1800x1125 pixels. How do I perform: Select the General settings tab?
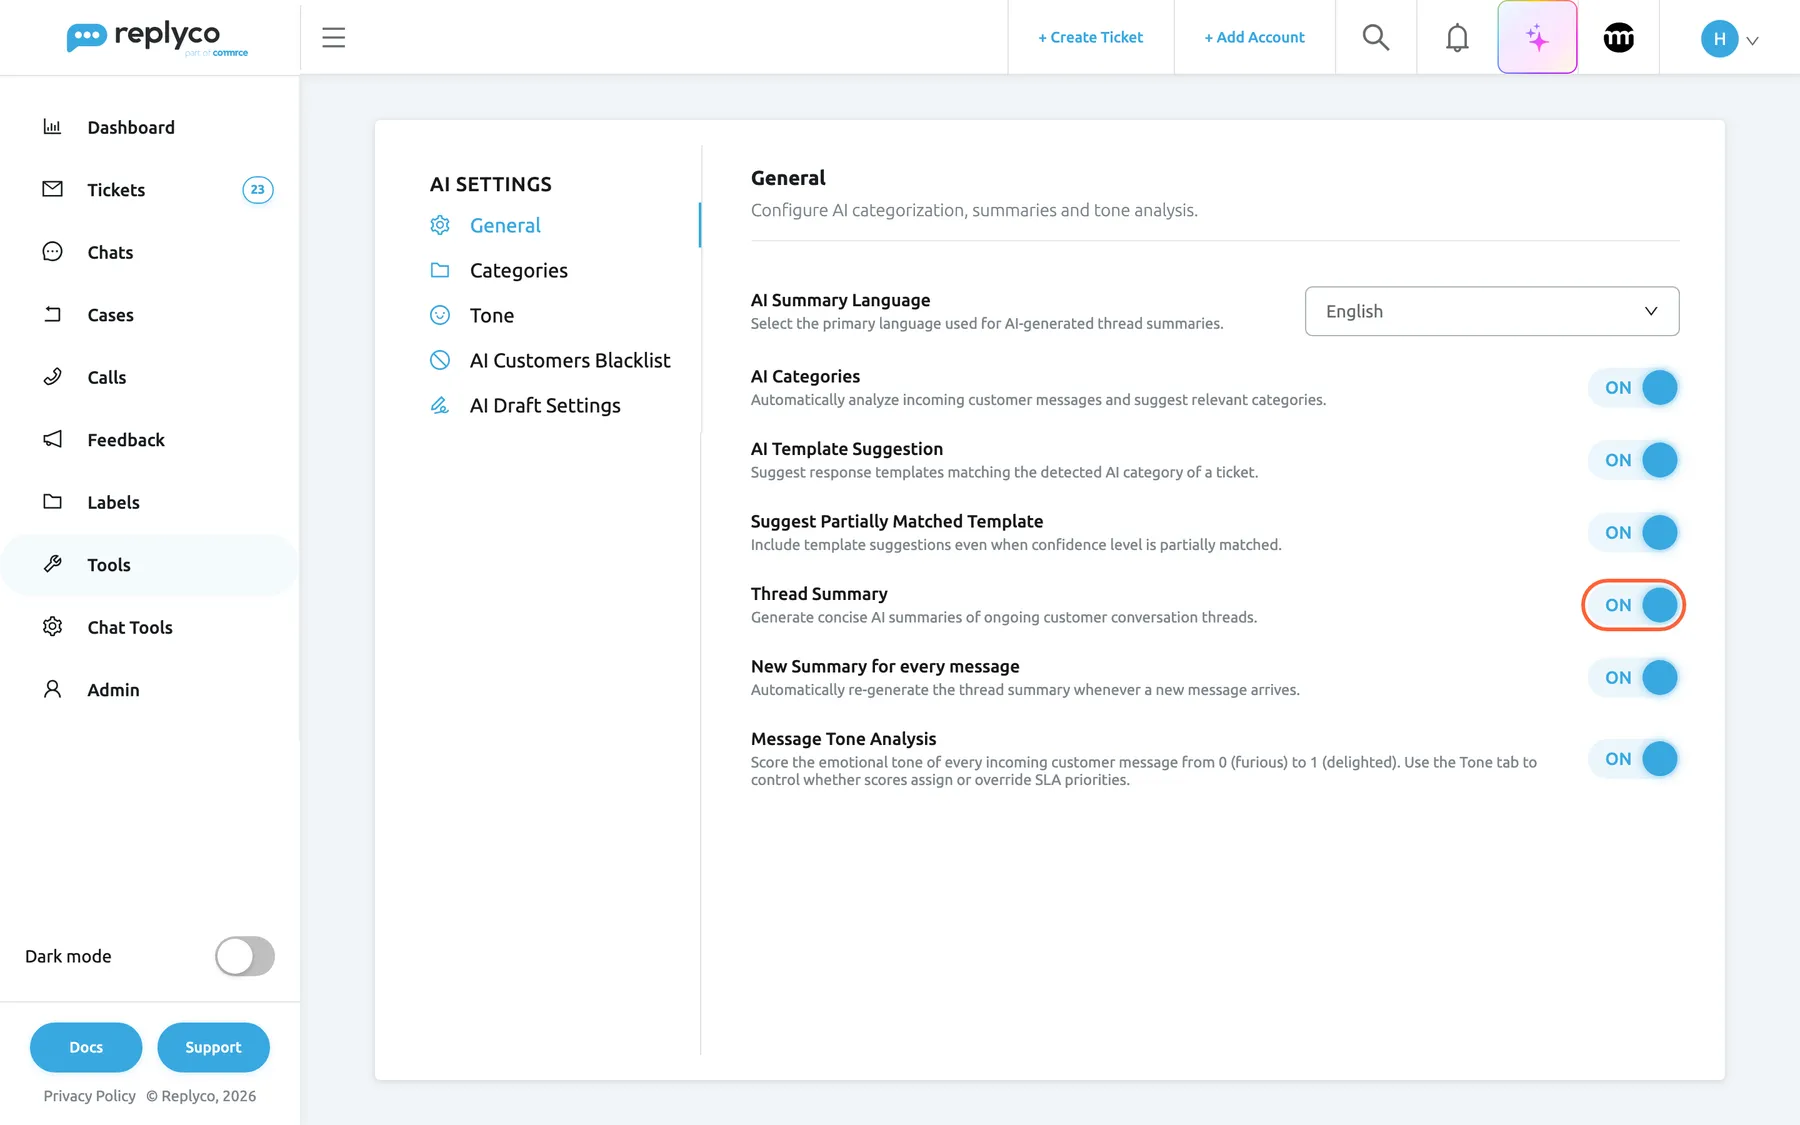pyautogui.click(x=505, y=225)
